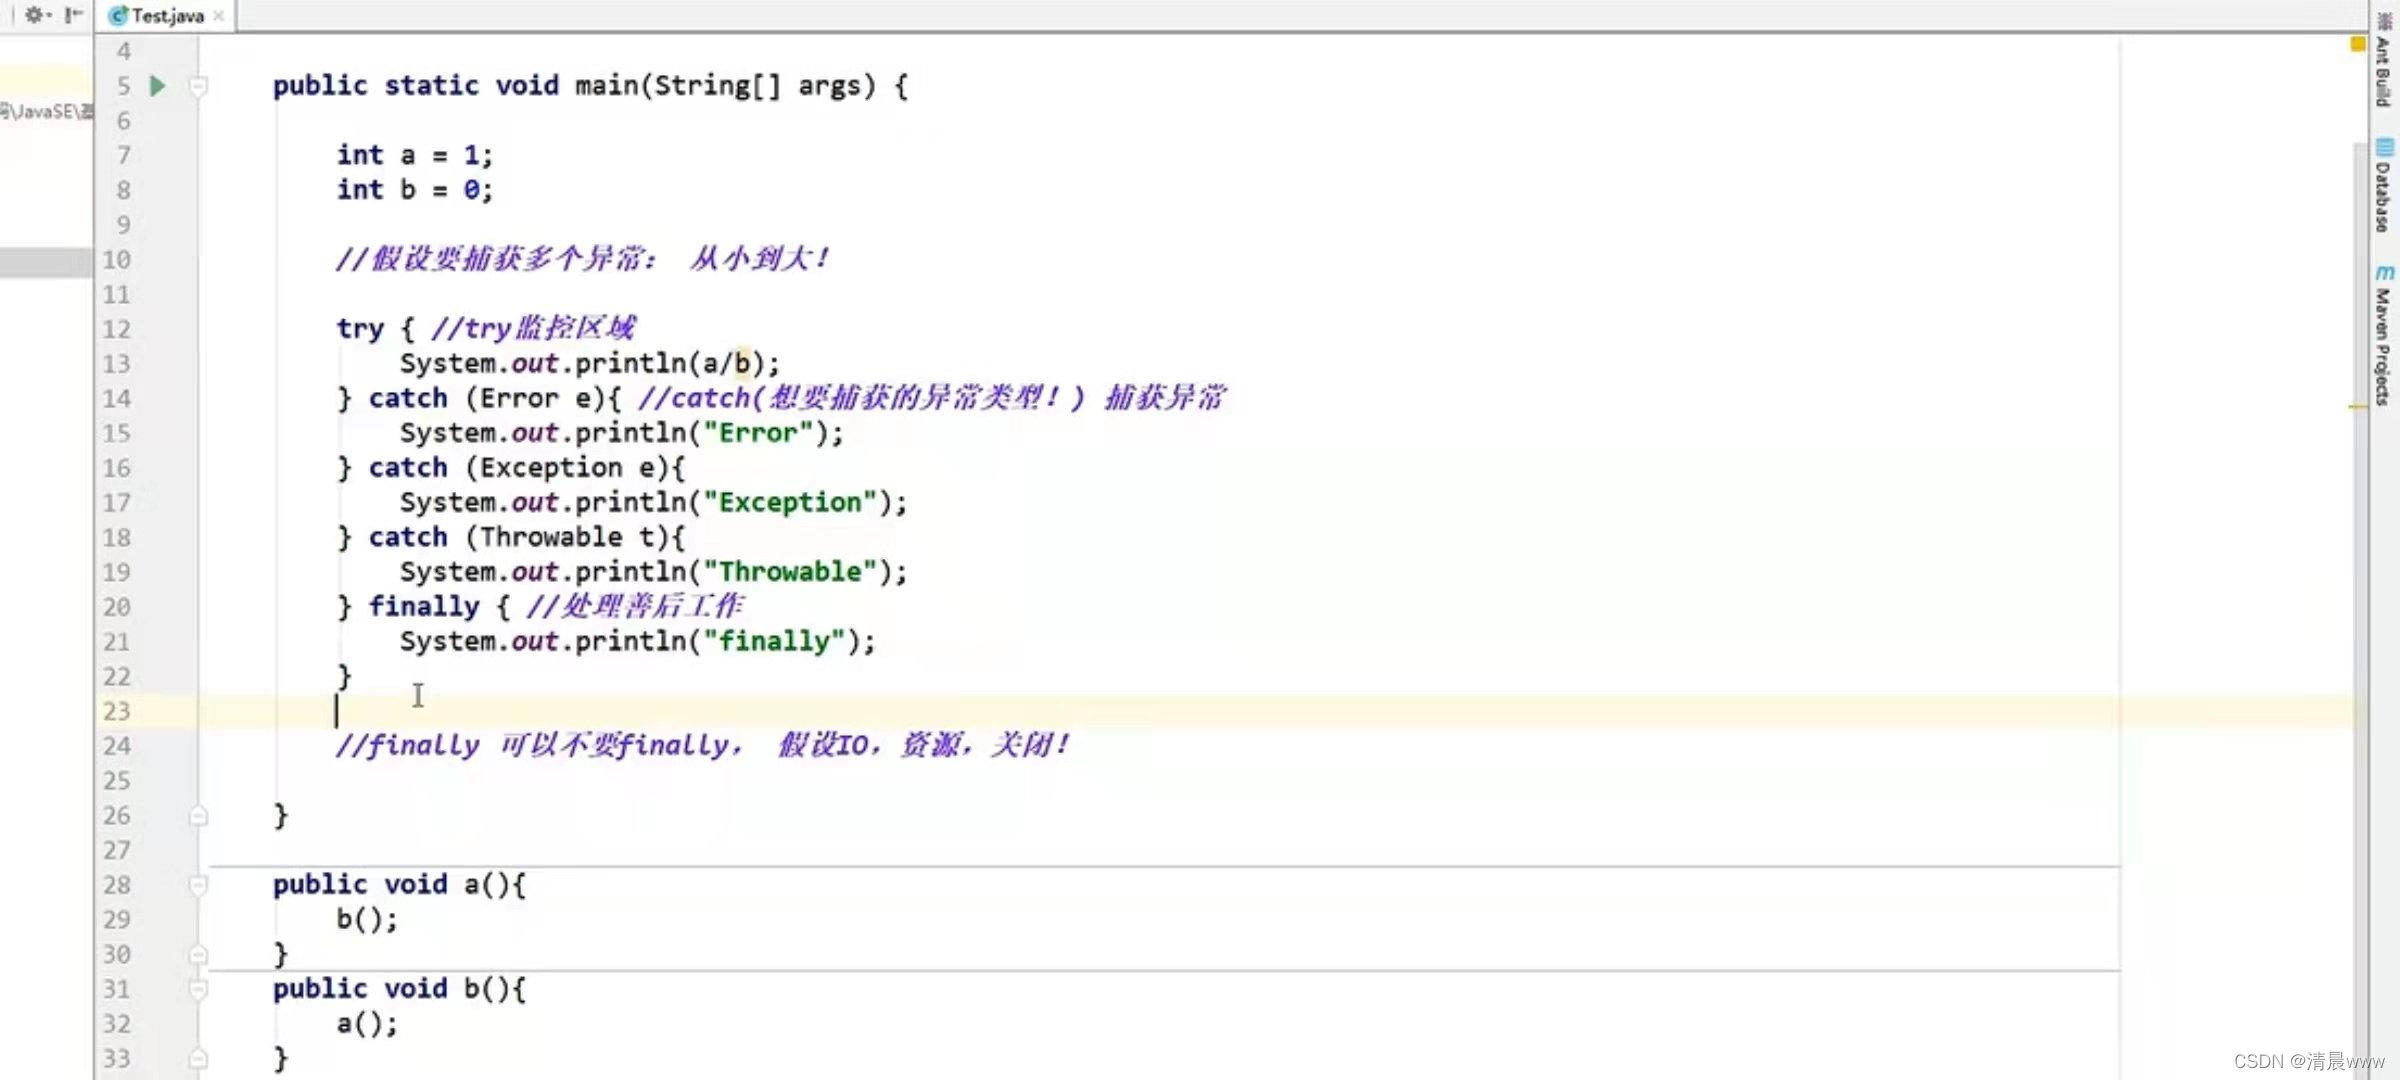Close the Test.java tab
This screenshot has height=1080, width=2400.
click(x=218, y=16)
